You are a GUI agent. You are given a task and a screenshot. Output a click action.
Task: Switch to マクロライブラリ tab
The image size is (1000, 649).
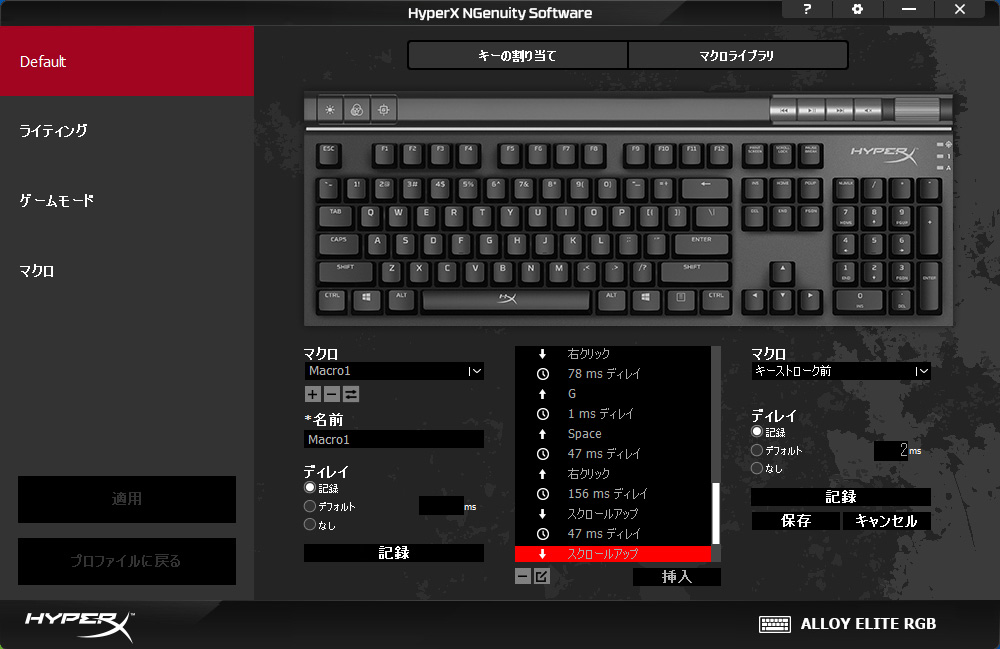pos(738,55)
